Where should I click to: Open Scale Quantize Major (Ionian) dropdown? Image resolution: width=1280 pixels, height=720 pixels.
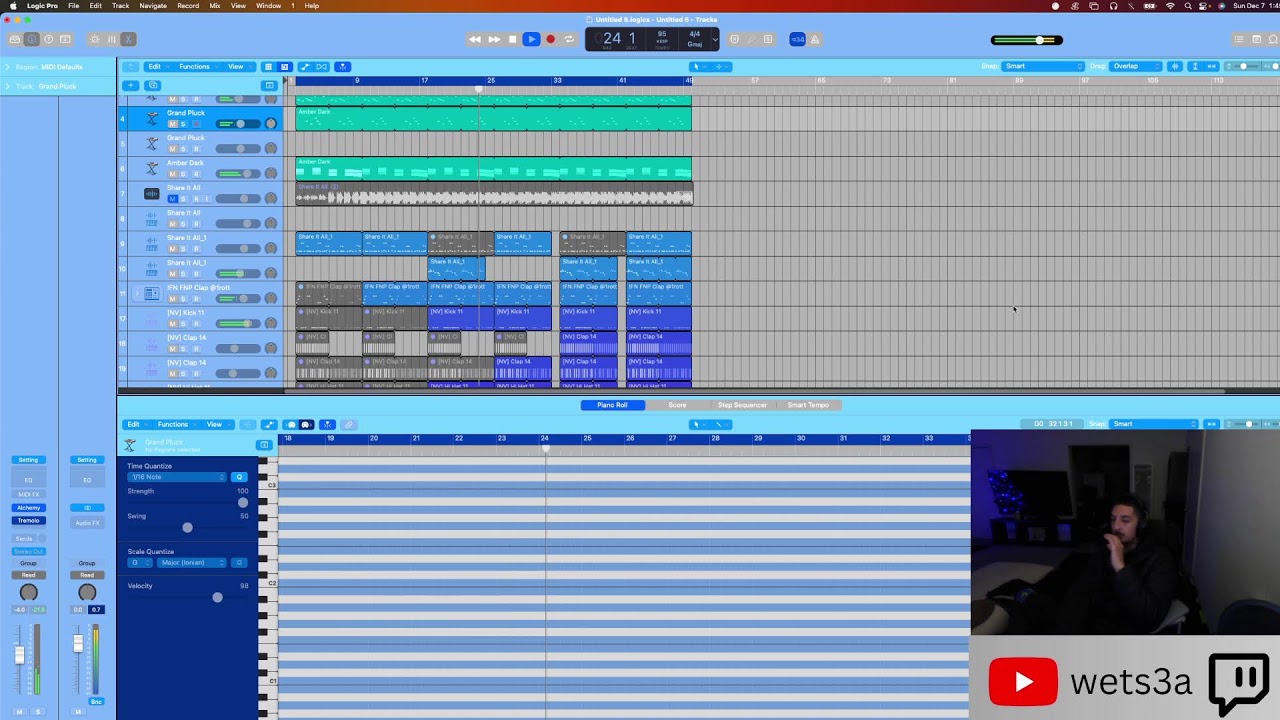pos(192,563)
